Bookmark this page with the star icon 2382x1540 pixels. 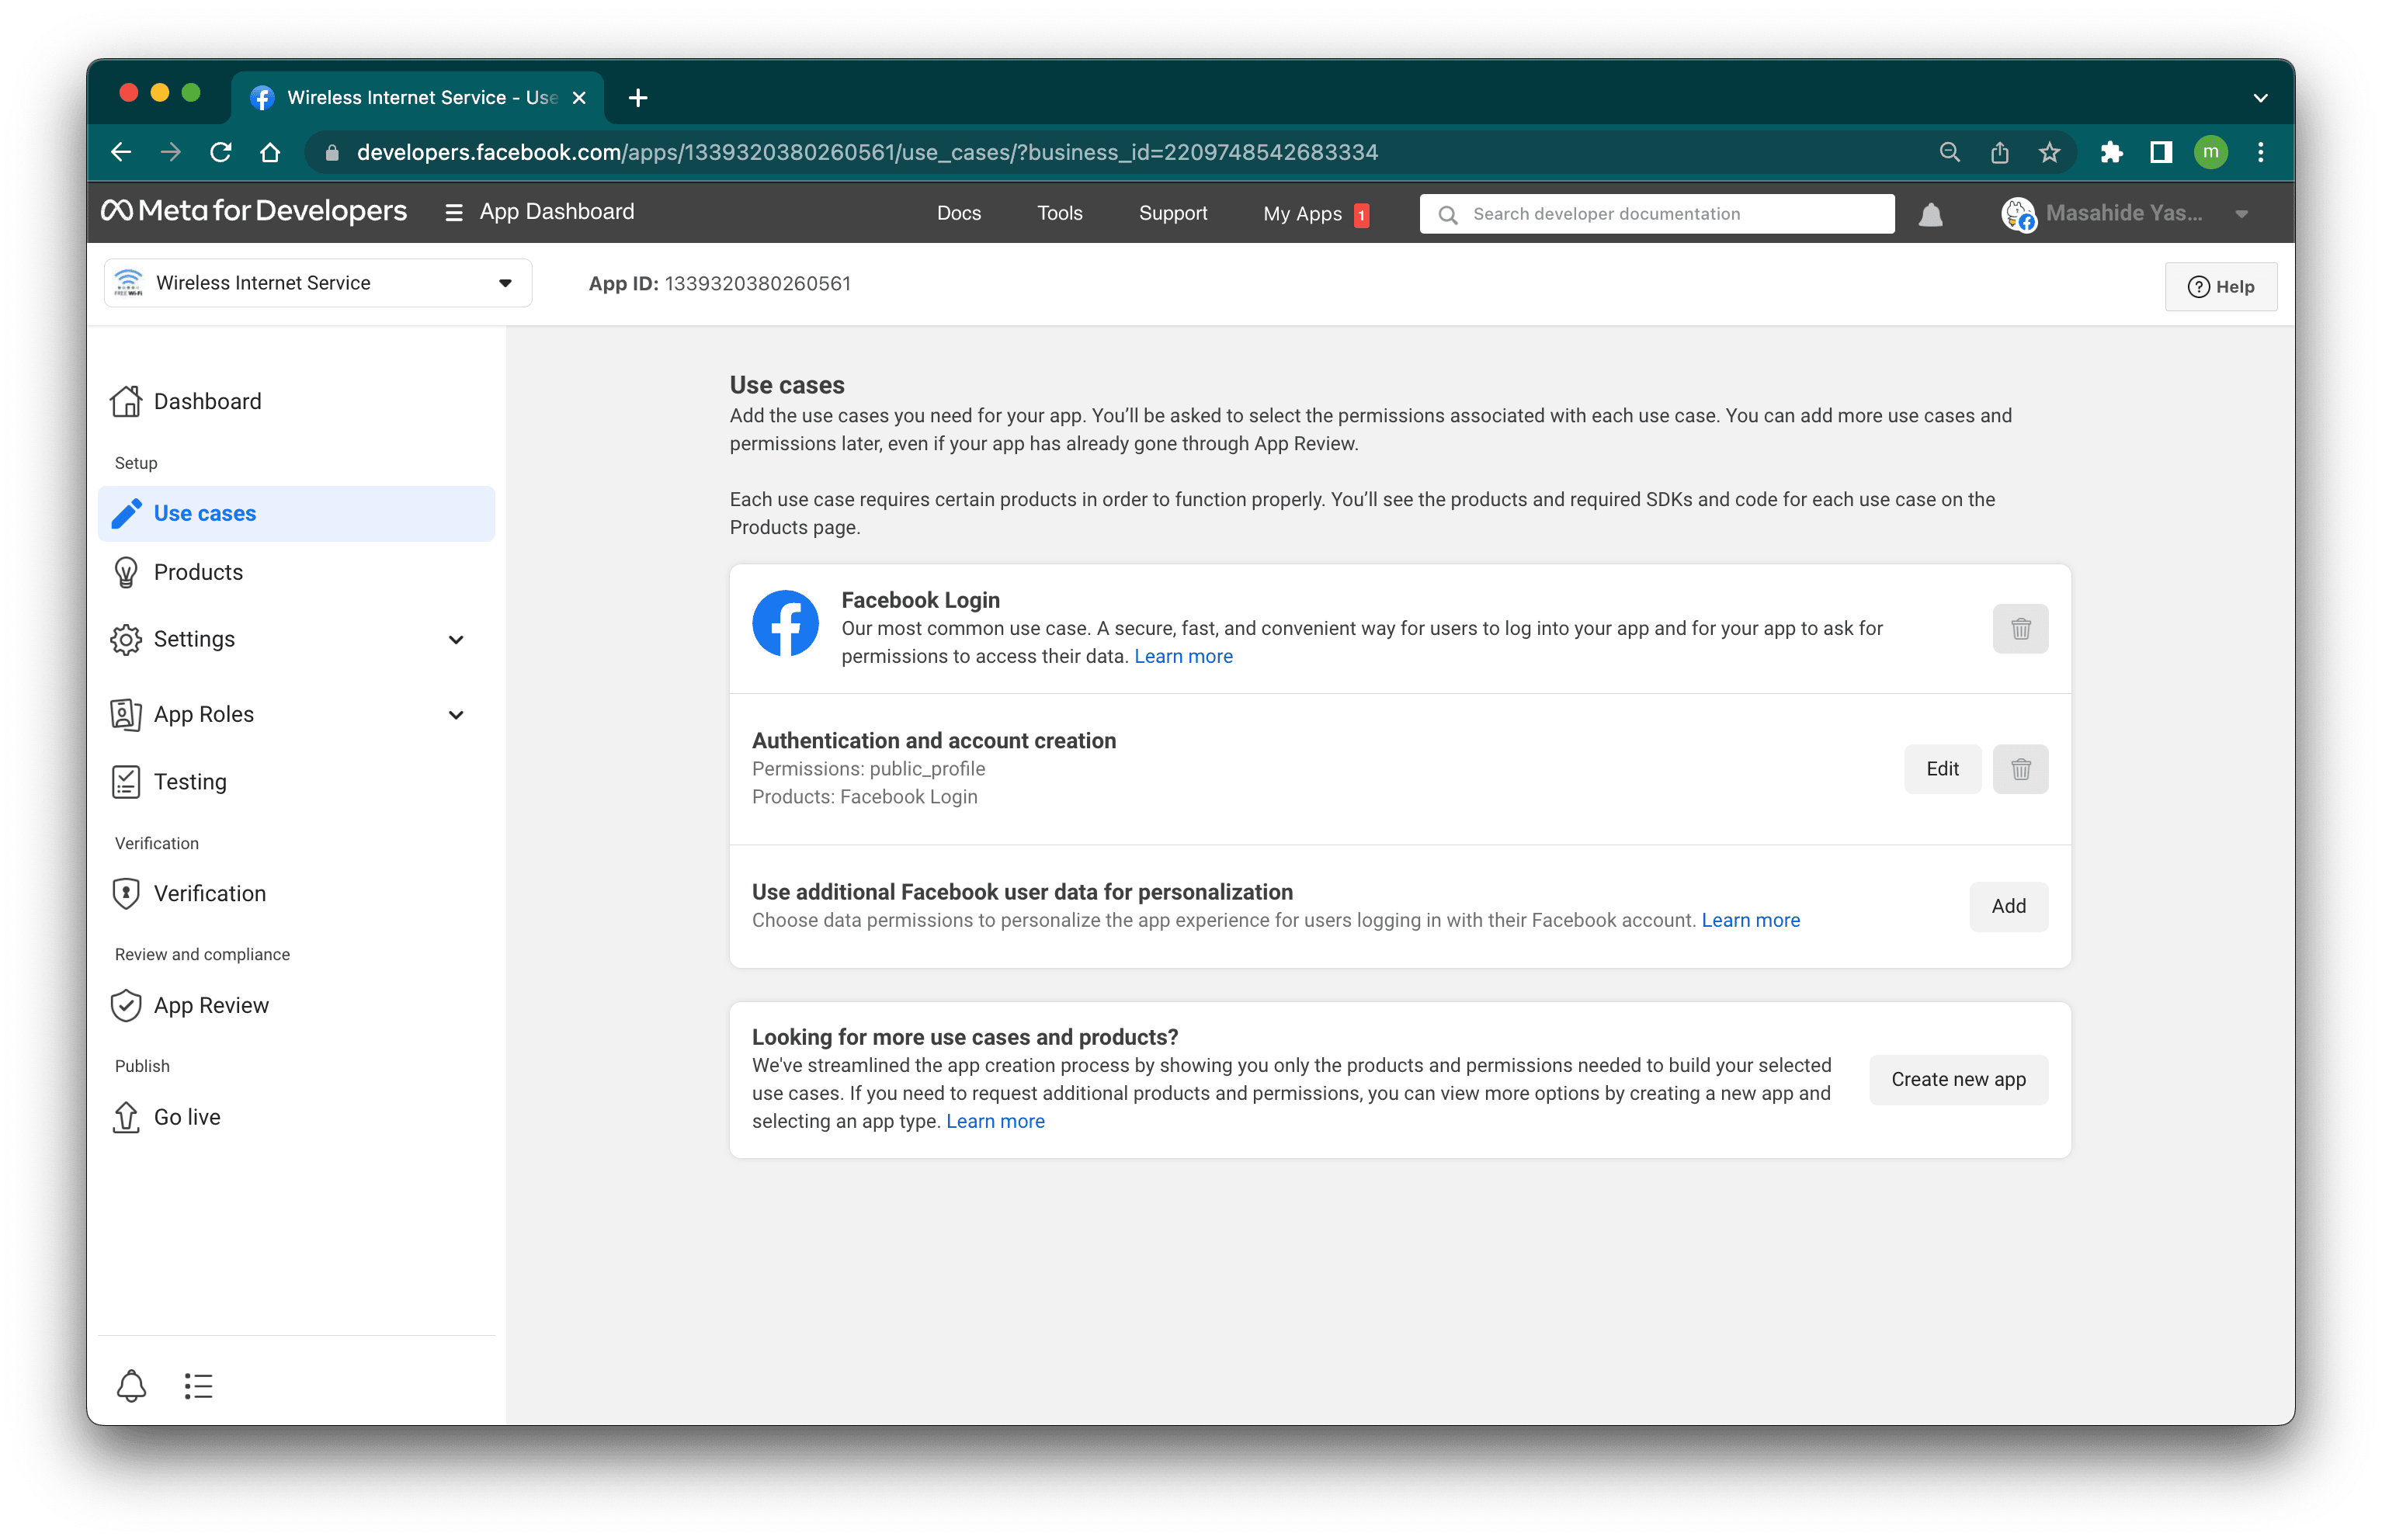pos(2049,152)
